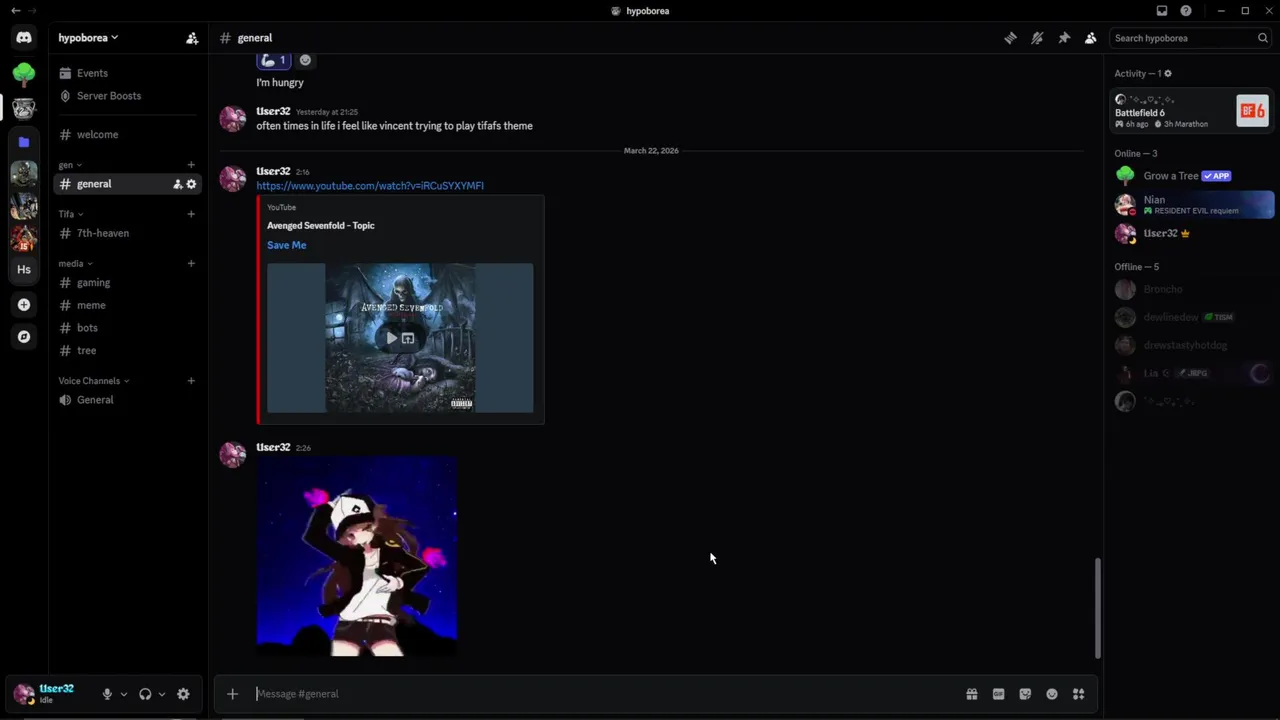Open Save Me video title link

point(286,245)
